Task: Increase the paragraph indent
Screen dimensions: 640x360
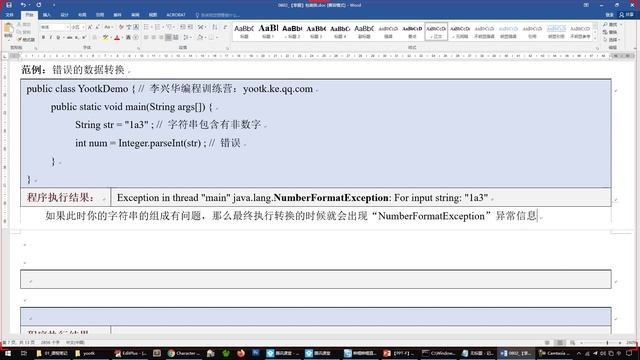Action: pyautogui.click(x=191, y=27)
